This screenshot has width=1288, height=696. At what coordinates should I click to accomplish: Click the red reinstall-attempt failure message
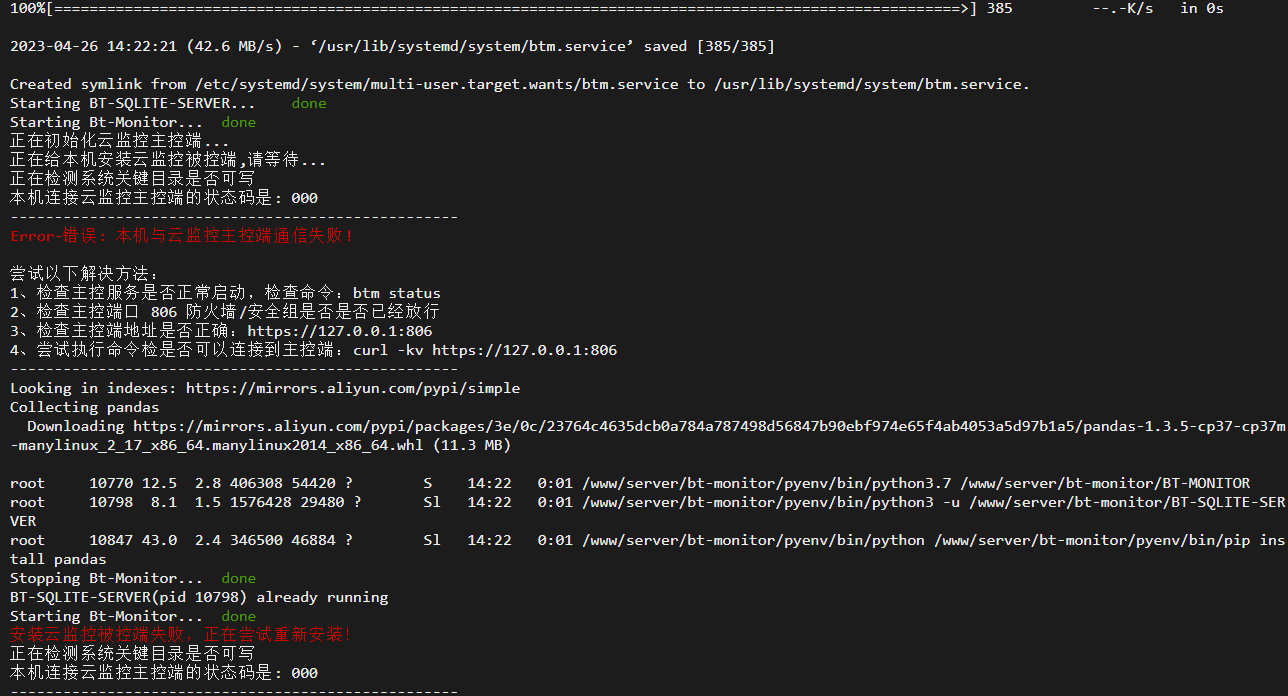(180, 635)
